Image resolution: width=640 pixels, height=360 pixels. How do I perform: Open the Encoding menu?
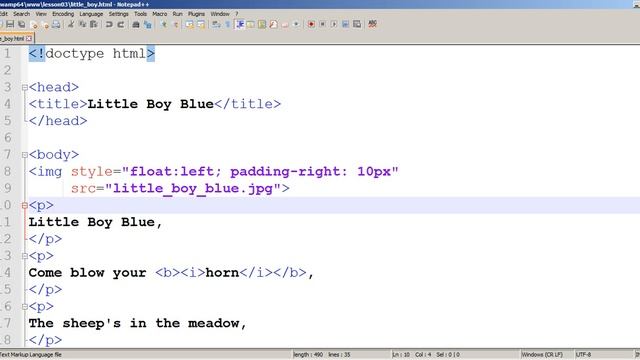63,14
